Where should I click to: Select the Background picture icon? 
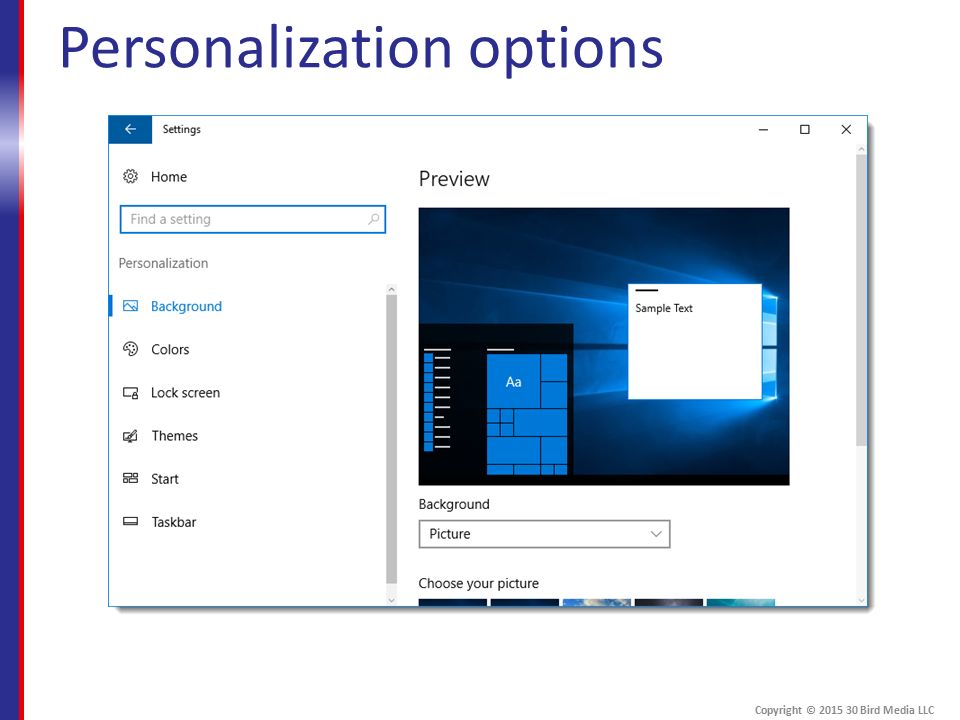tap(130, 306)
